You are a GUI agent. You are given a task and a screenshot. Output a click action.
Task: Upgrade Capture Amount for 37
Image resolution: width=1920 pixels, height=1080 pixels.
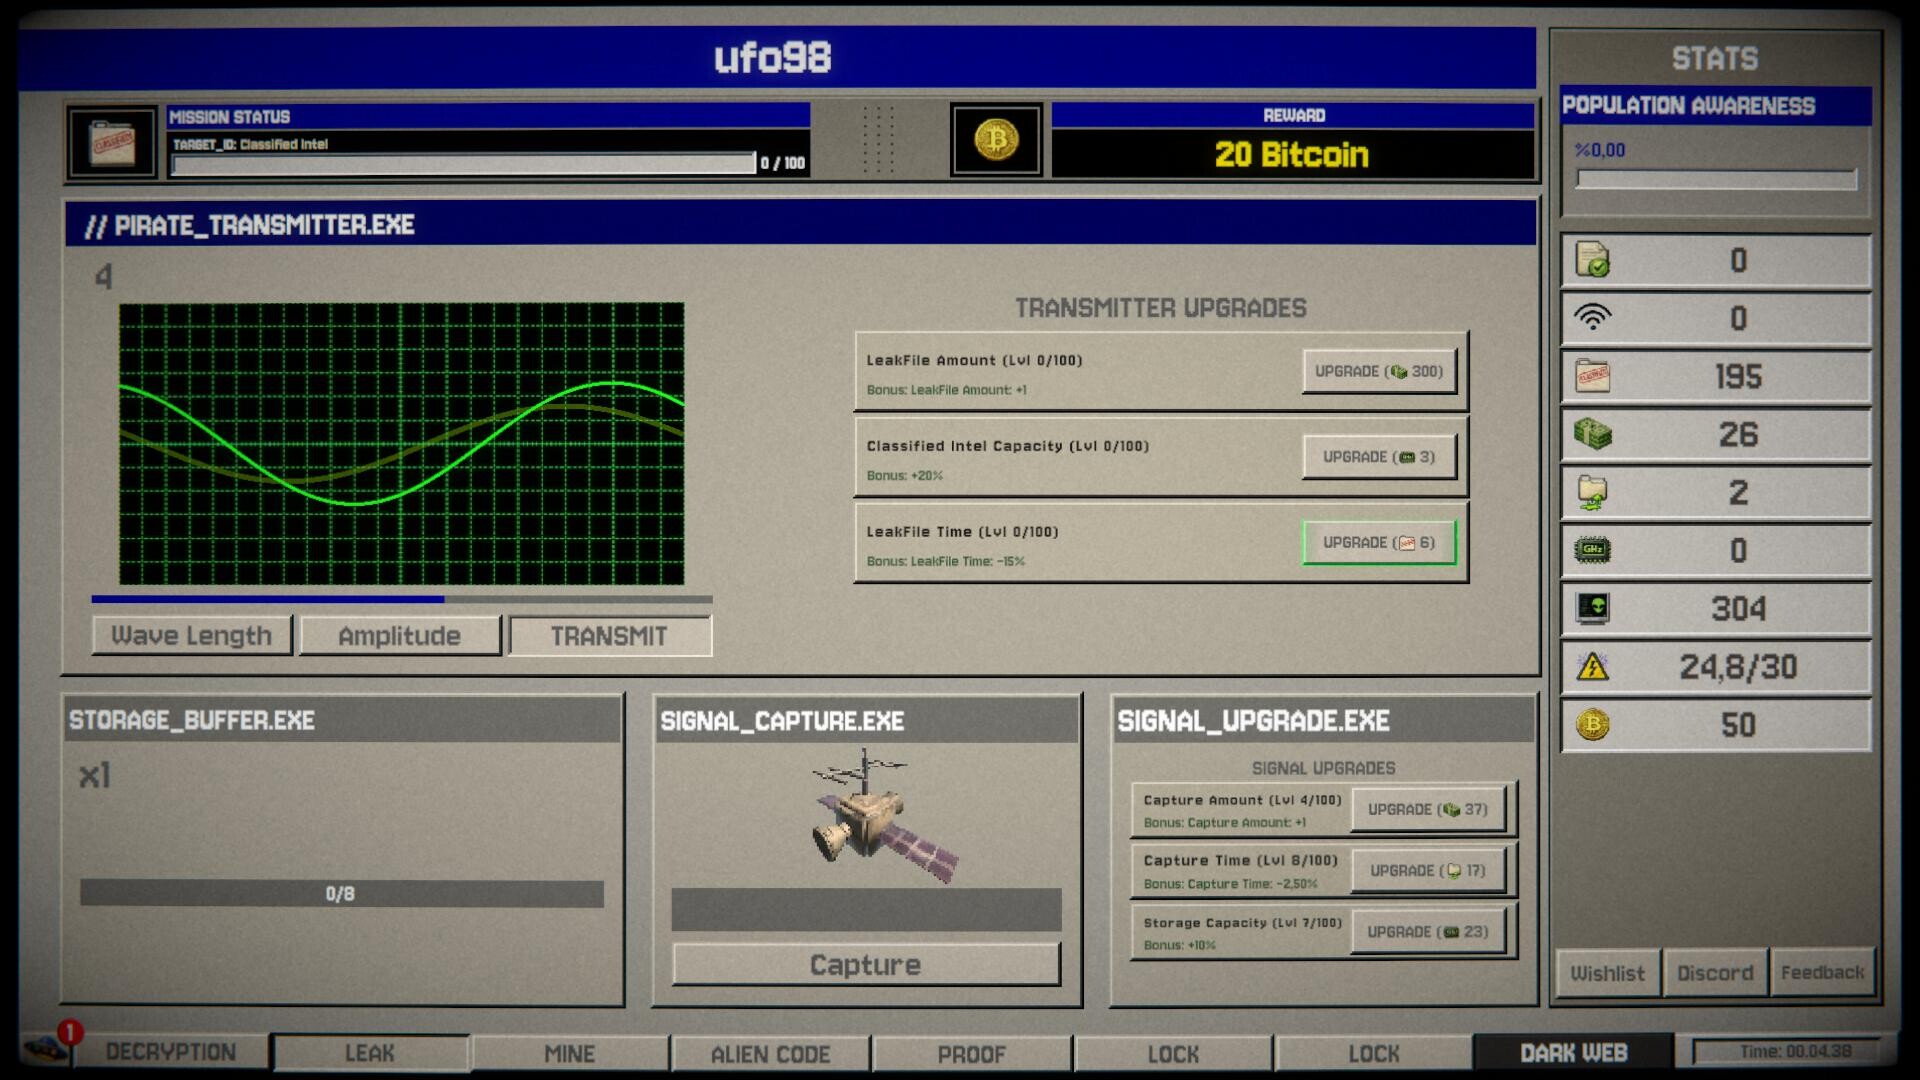coord(1427,809)
